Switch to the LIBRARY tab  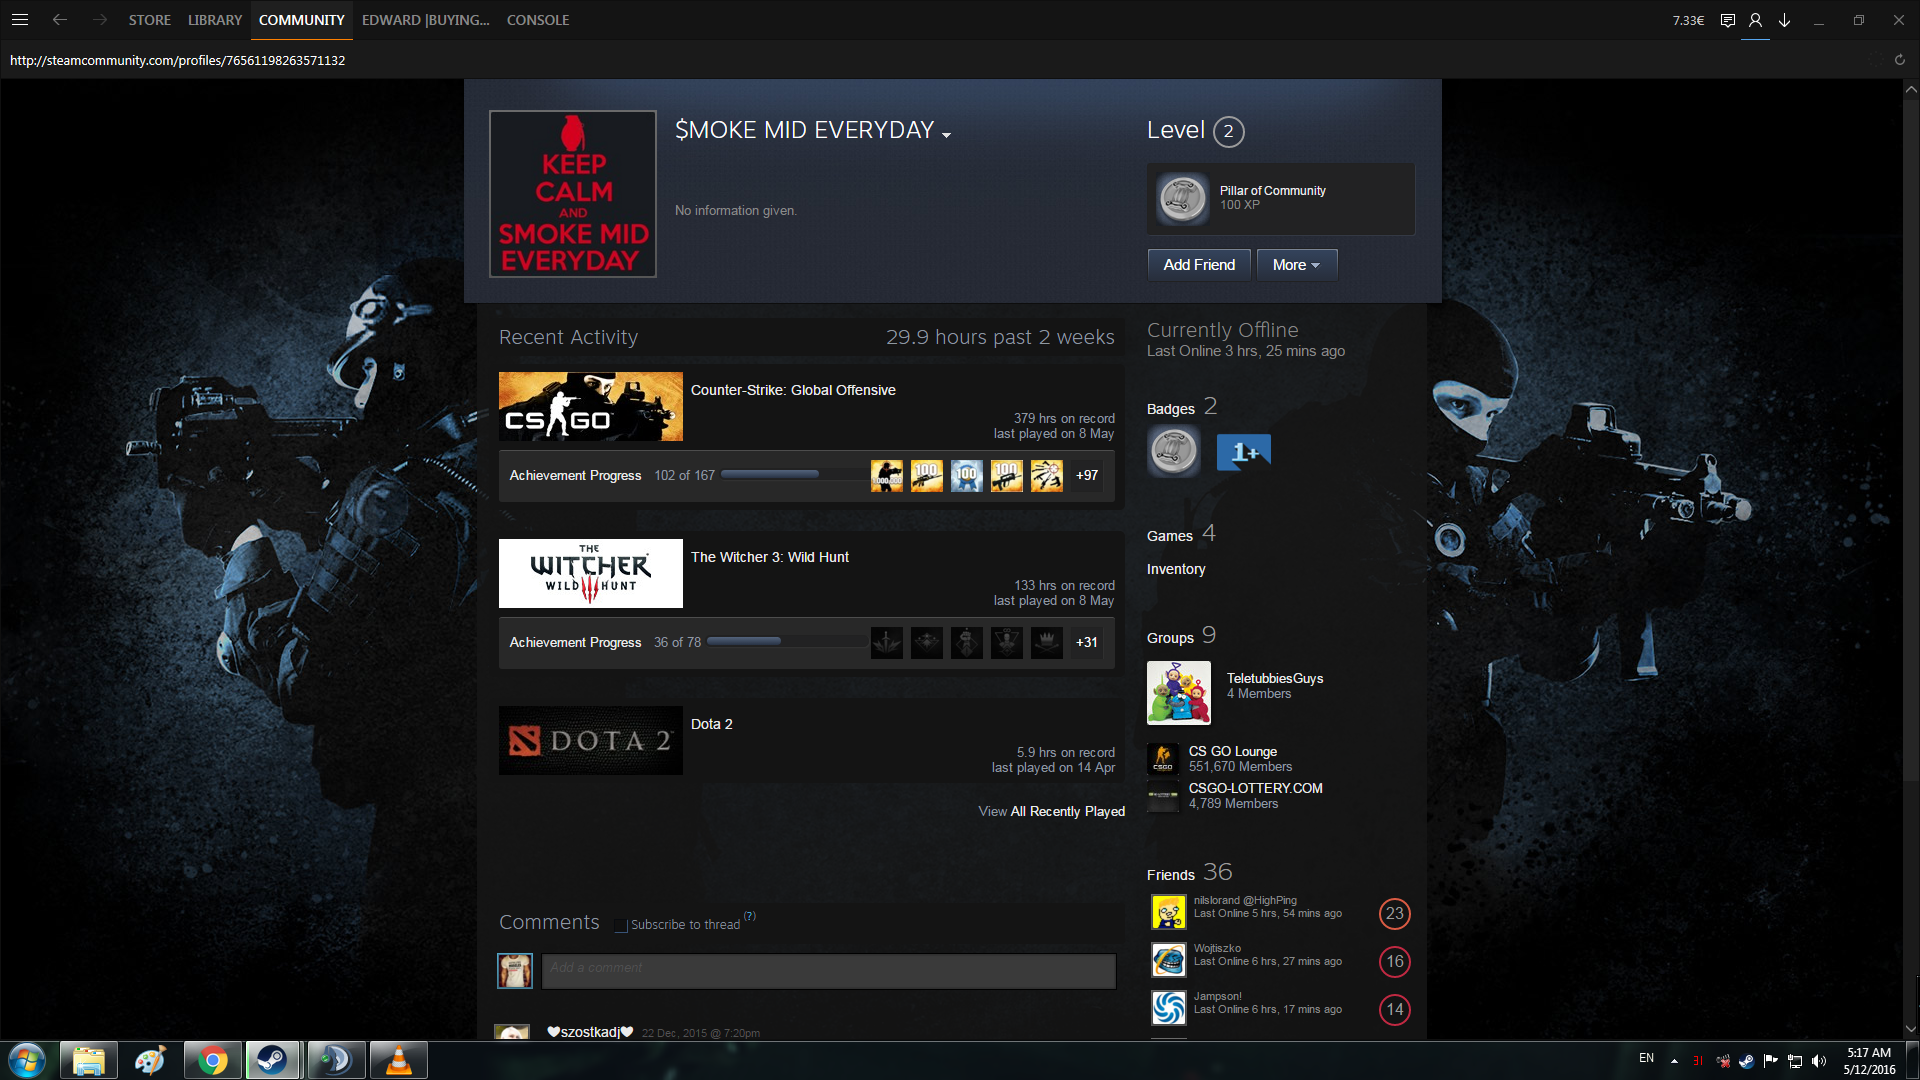[x=215, y=20]
